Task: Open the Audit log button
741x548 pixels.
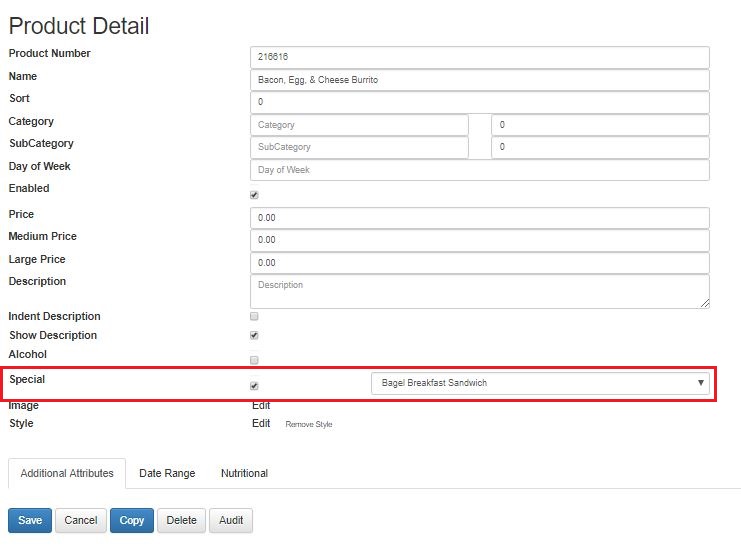Action: (x=231, y=521)
